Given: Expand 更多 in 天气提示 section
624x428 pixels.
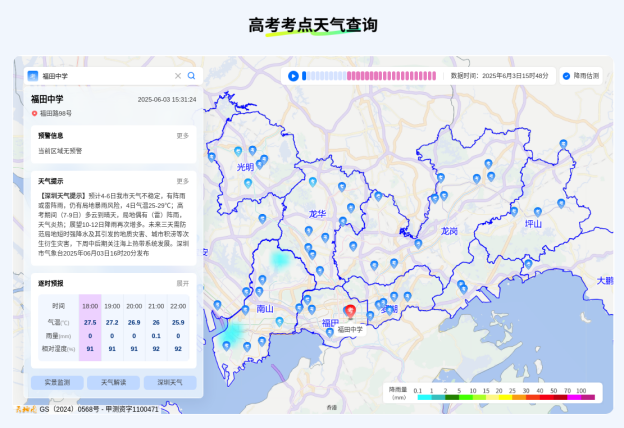Looking at the screenshot, I should (x=183, y=181).
